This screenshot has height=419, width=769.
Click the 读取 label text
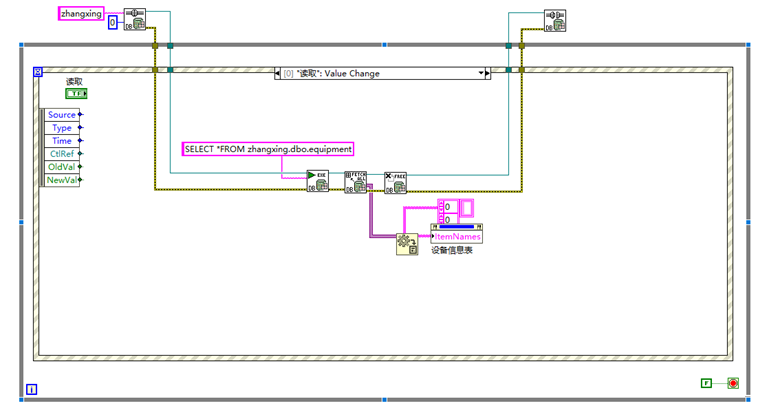point(75,81)
